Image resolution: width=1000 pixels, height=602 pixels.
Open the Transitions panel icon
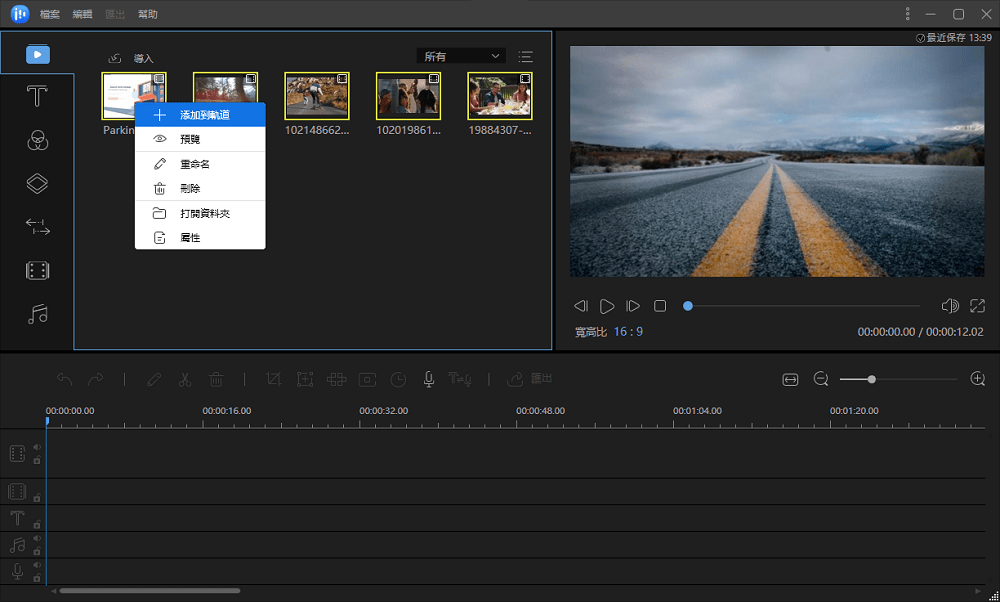(x=37, y=227)
